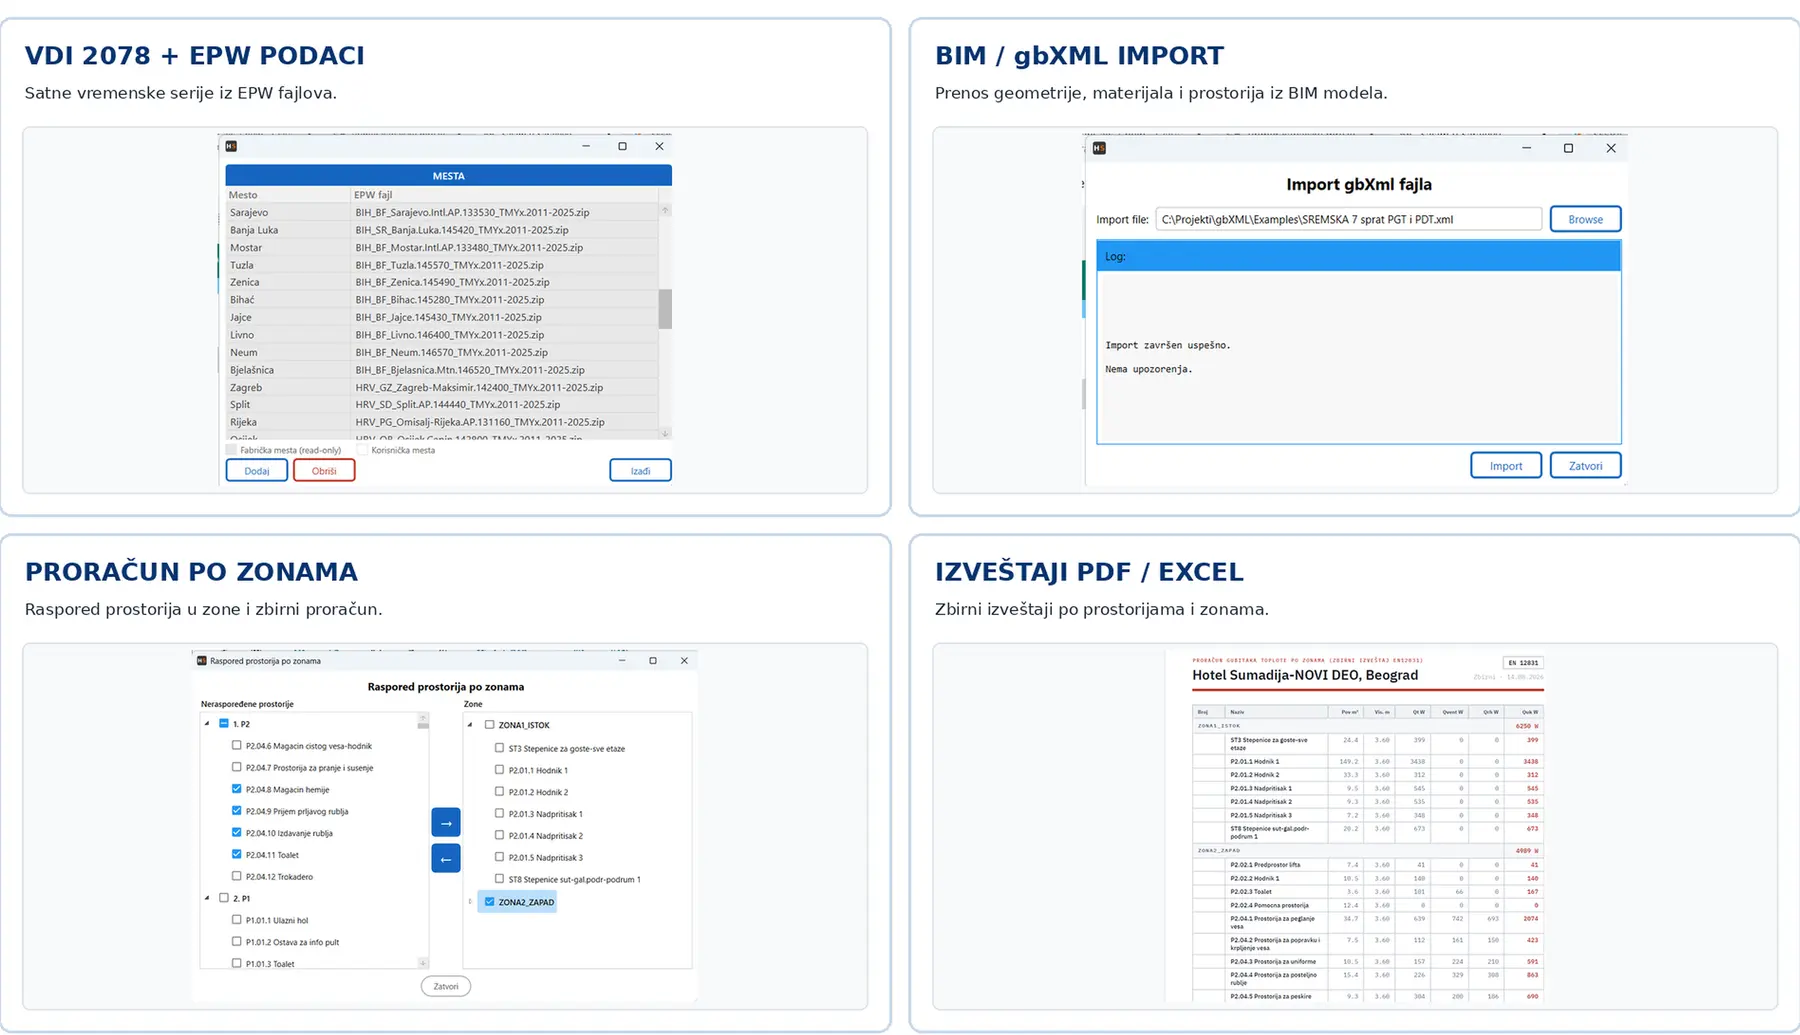Viewport: 1800px width, 1035px height.
Task: Uncheck P2.04.8 Magacin hemije
Action: pos(237,789)
